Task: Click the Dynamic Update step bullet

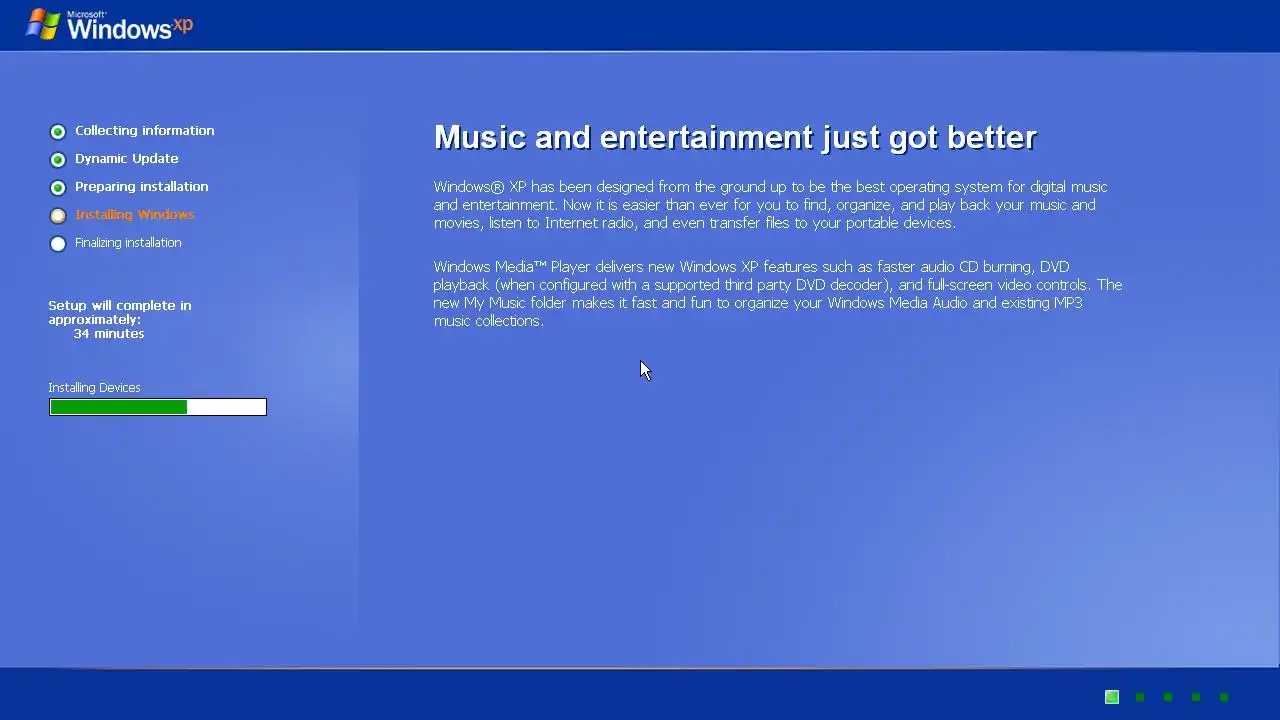Action: [x=58, y=159]
